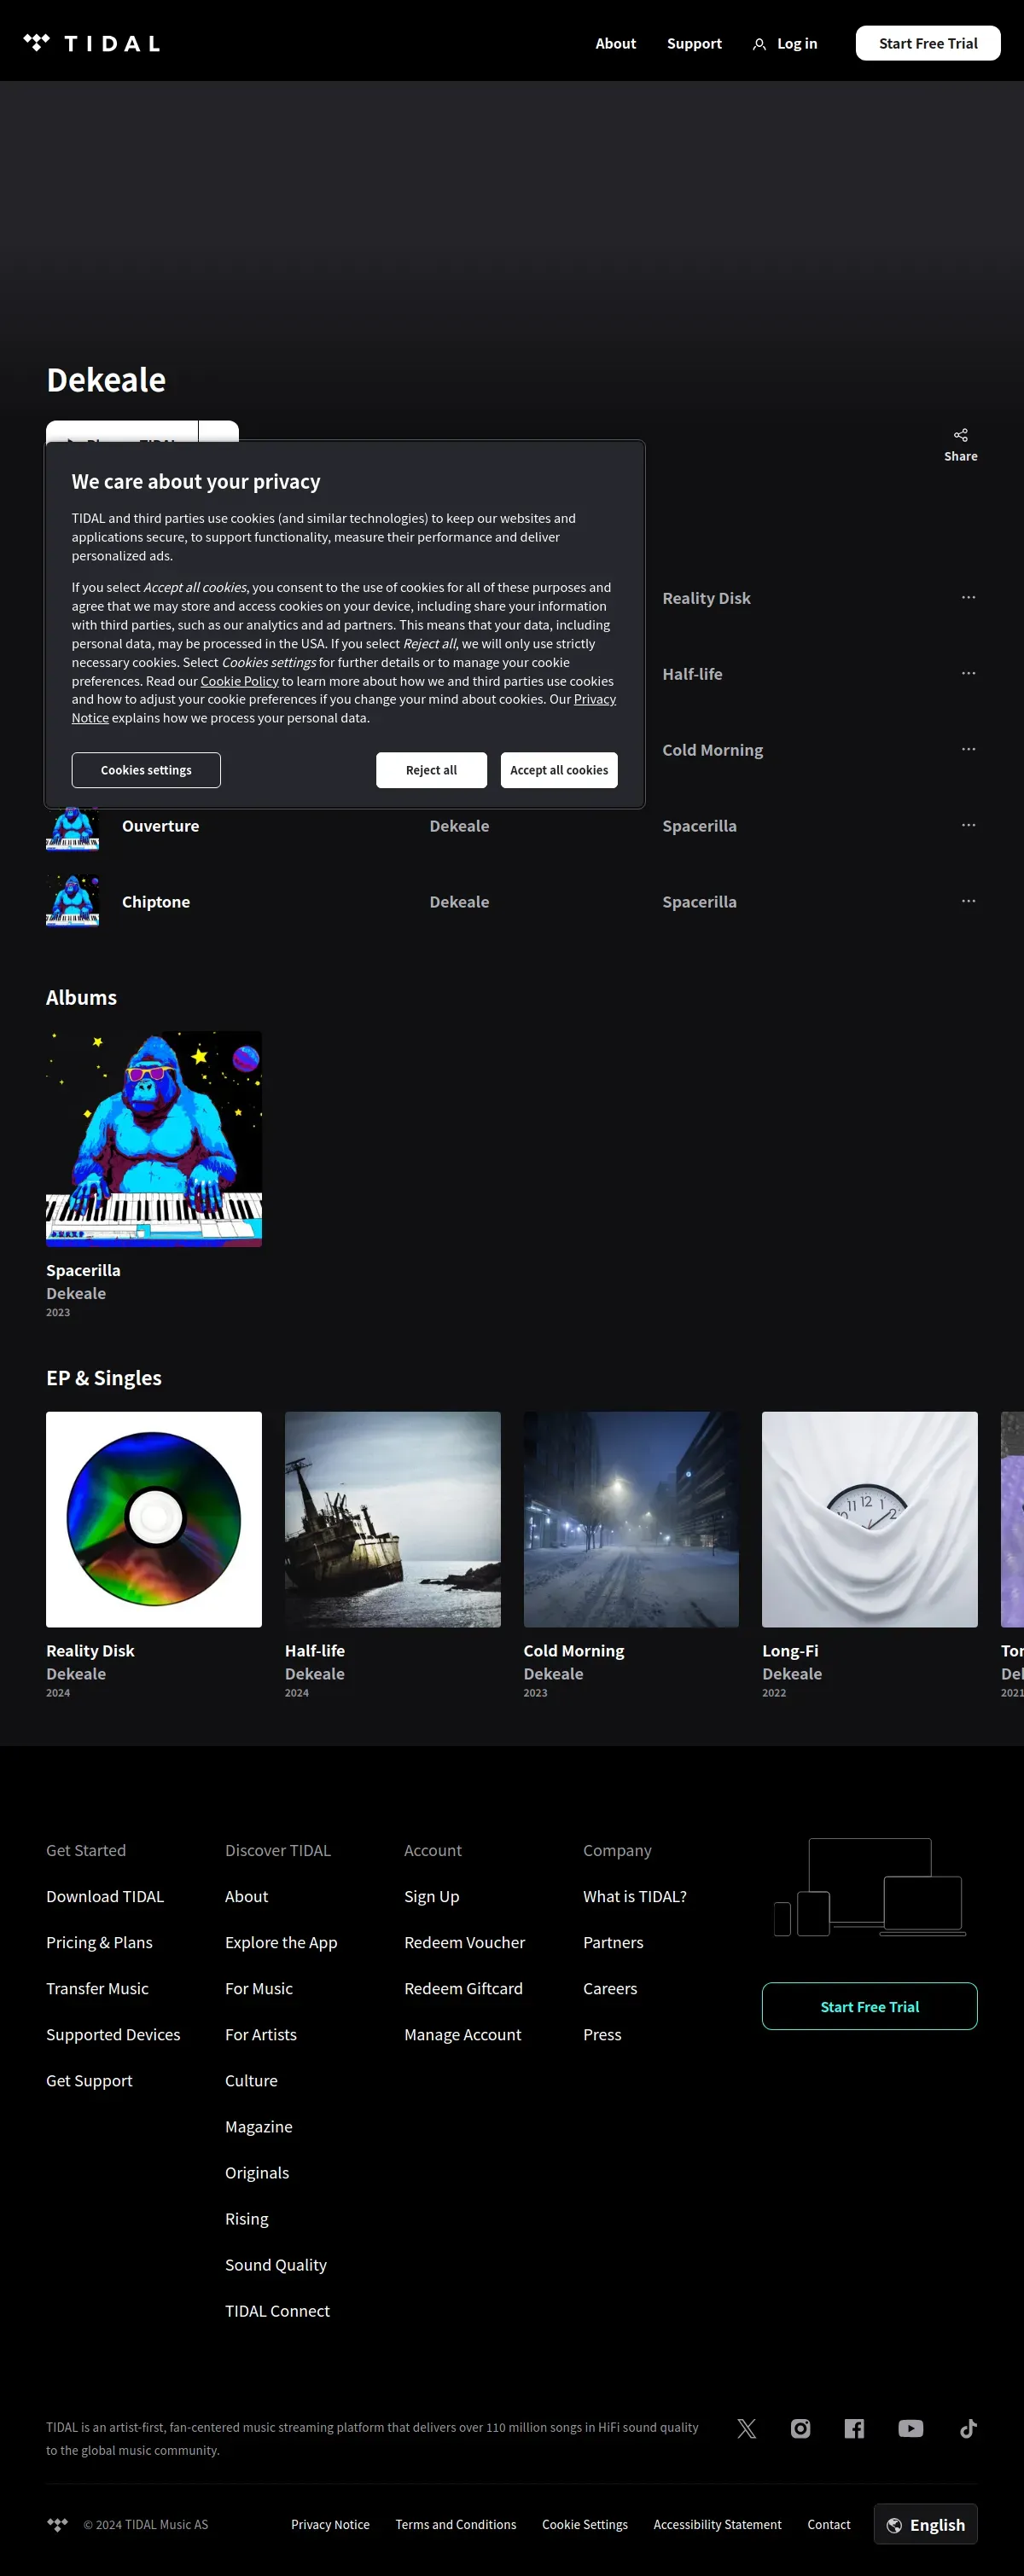Open For Artists footer link

click(261, 2034)
